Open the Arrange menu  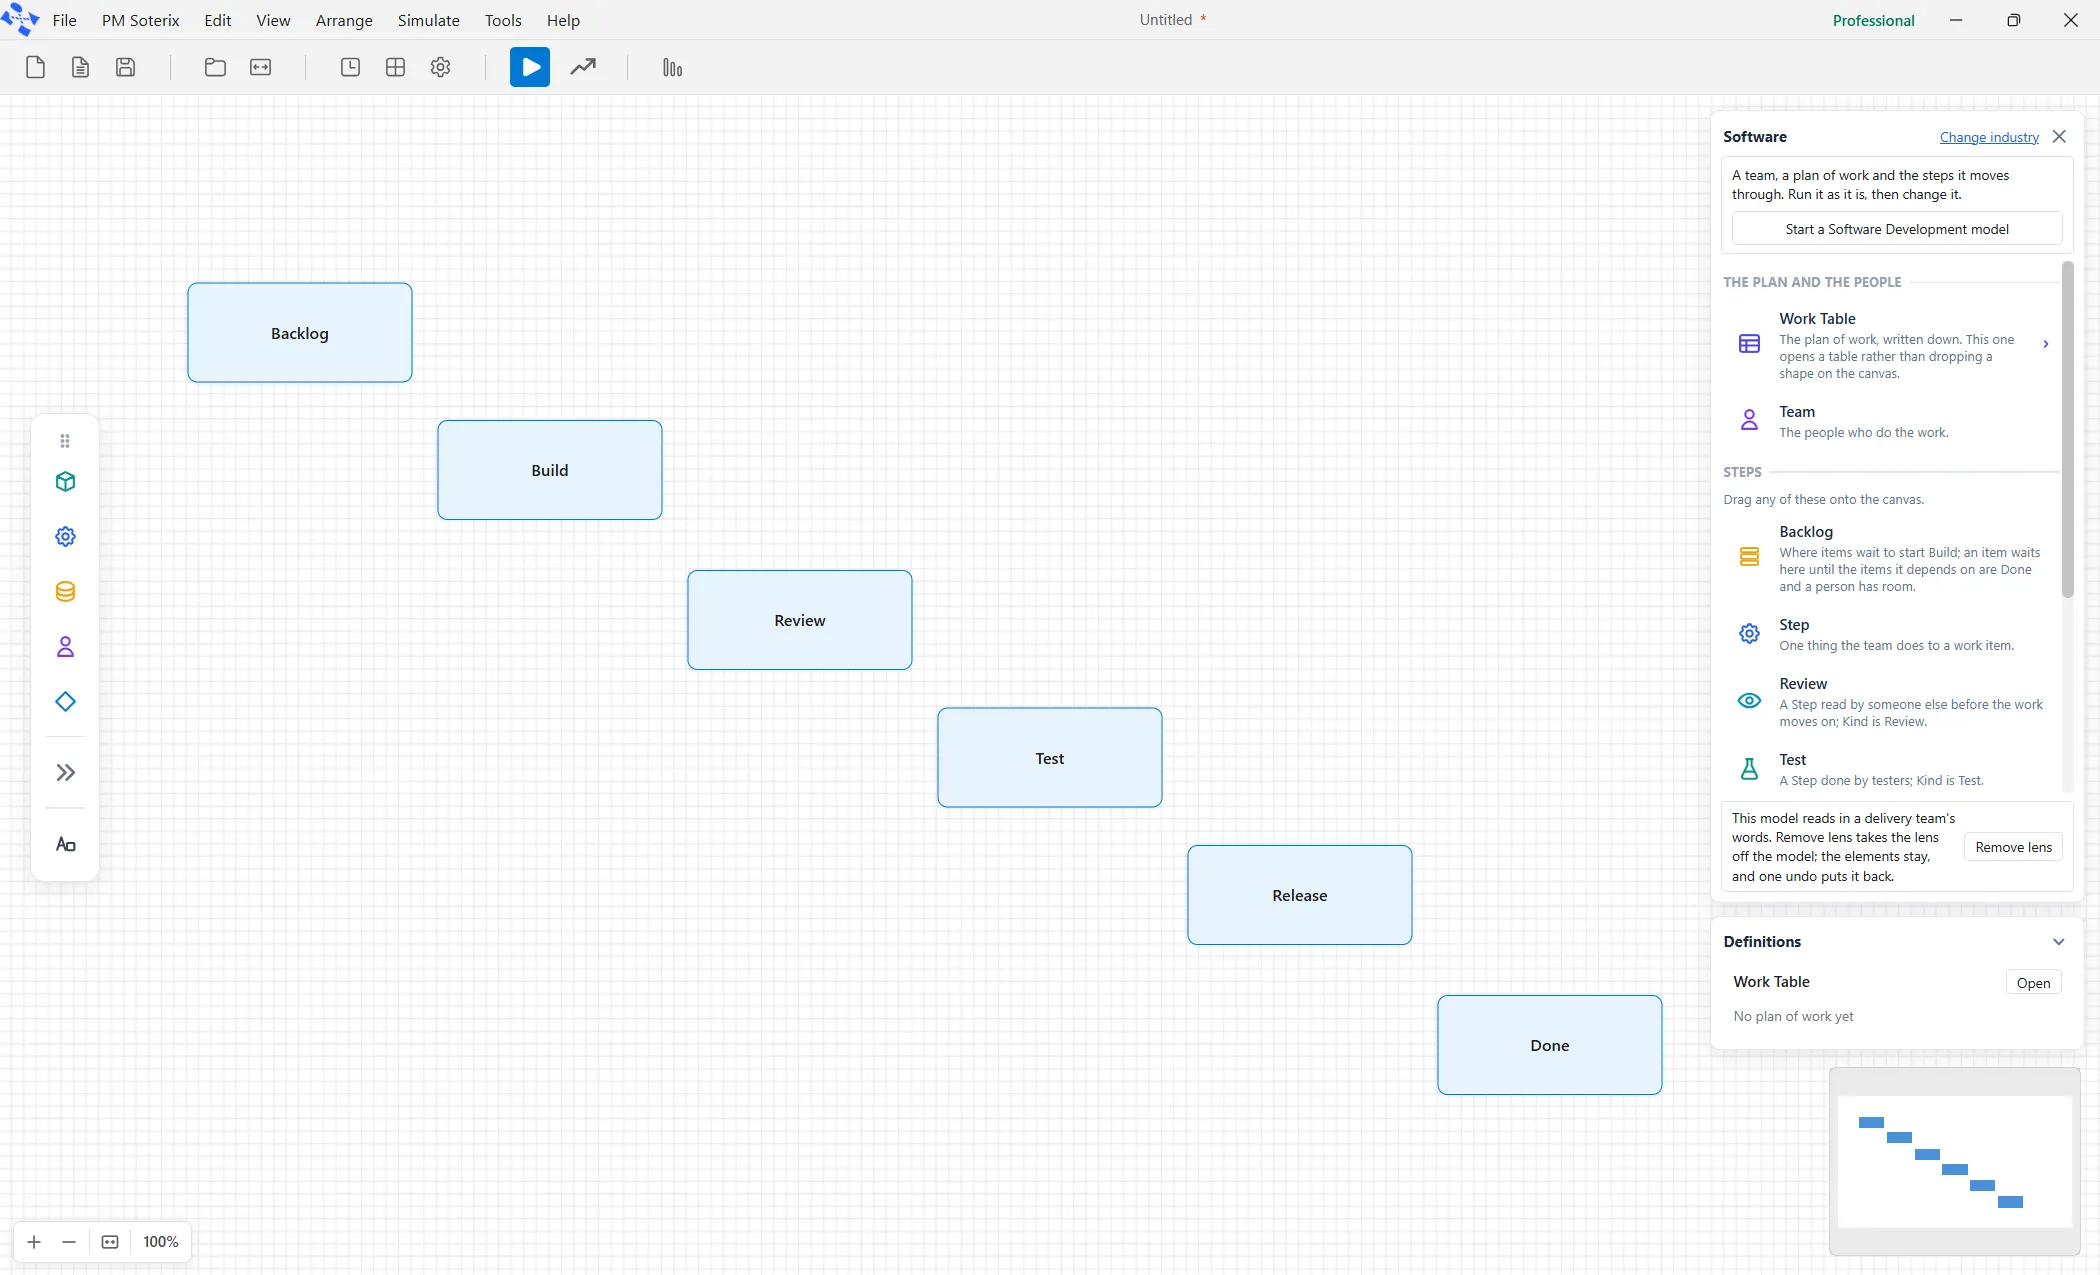pyautogui.click(x=344, y=20)
